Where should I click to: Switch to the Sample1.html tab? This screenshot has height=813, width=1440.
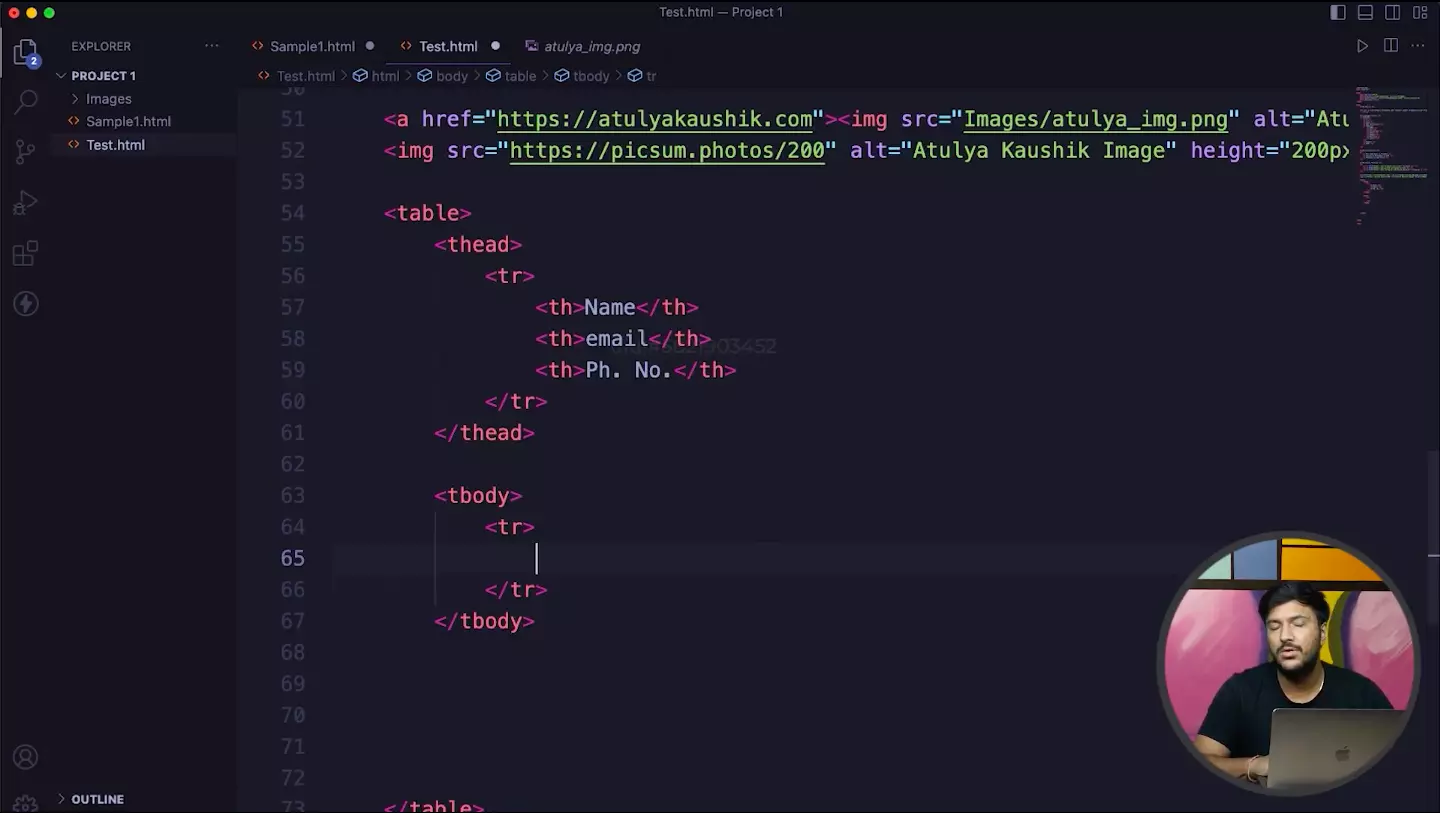(311, 46)
